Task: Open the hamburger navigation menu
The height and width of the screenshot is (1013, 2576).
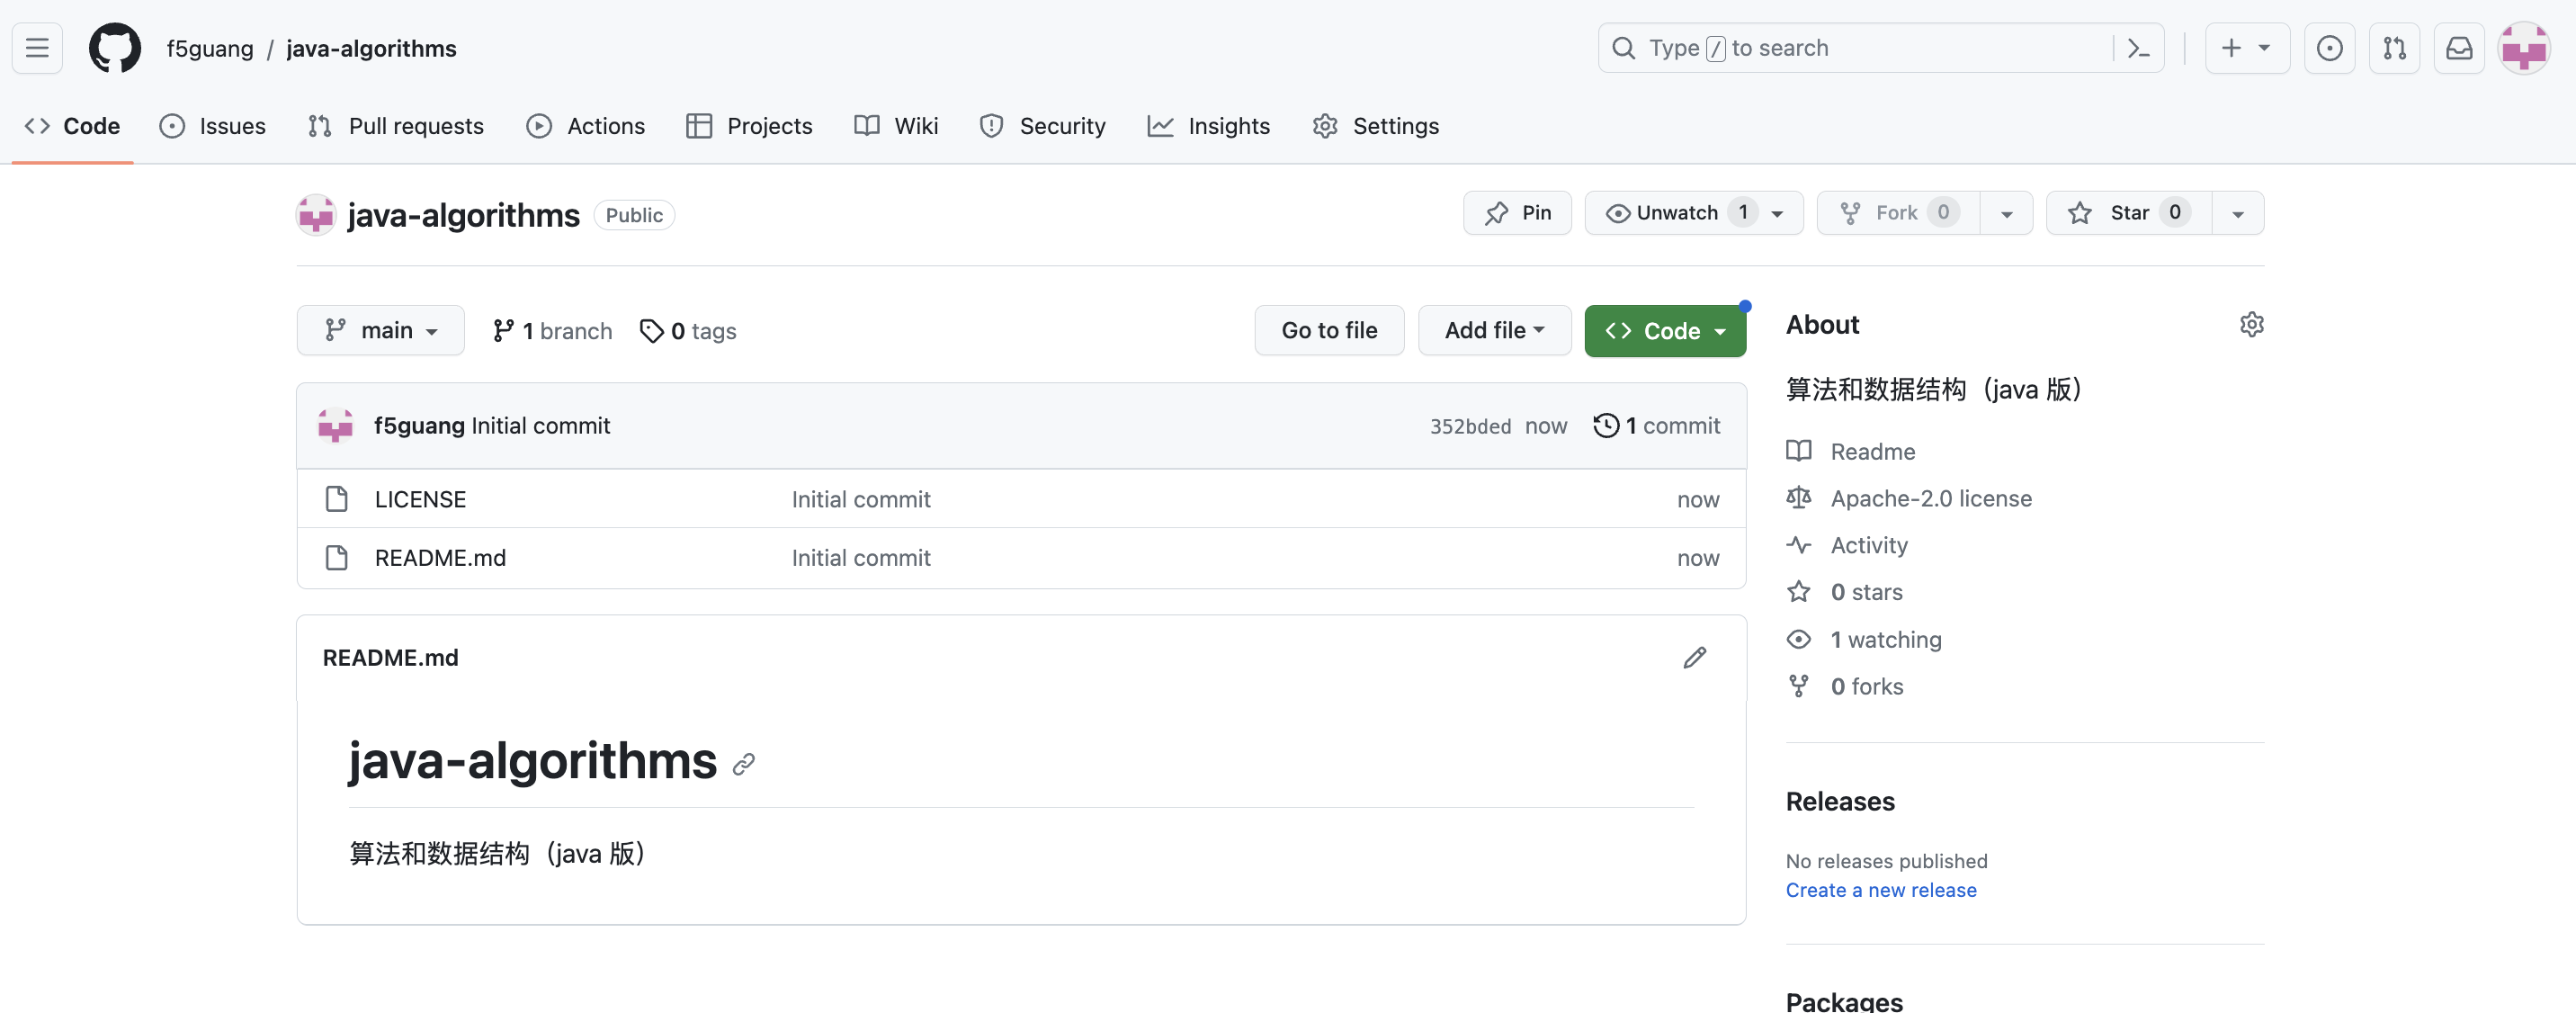Action: pyautogui.click(x=37, y=48)
